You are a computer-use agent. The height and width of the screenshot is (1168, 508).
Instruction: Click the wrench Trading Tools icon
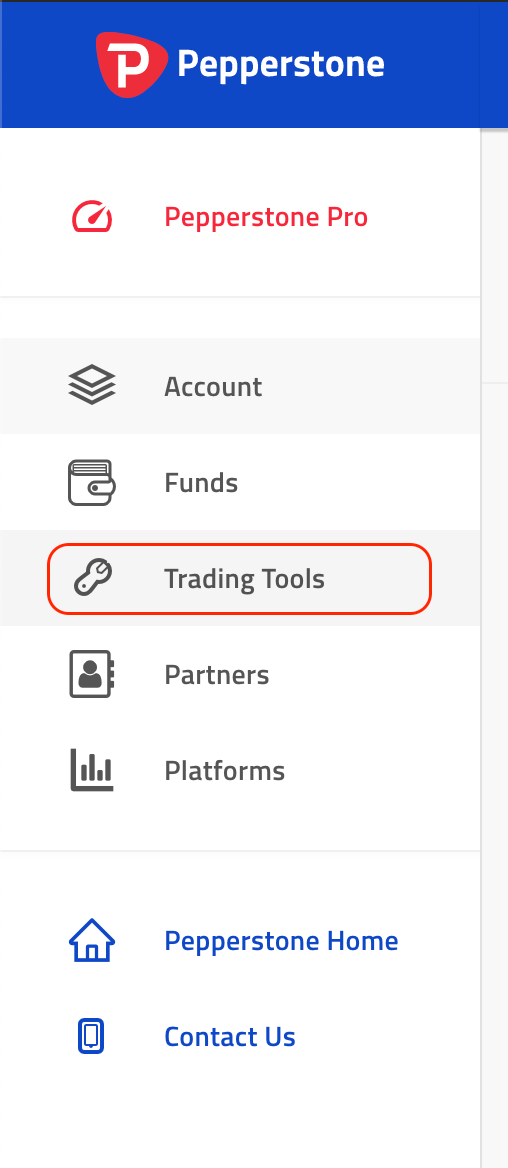pos(92,578)
